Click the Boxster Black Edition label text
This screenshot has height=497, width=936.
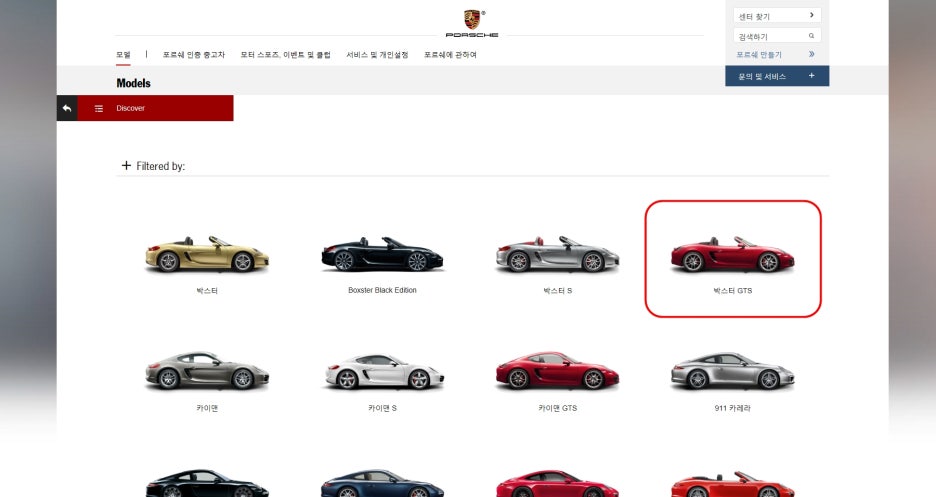pyautogui.click(x=382, y=290)
